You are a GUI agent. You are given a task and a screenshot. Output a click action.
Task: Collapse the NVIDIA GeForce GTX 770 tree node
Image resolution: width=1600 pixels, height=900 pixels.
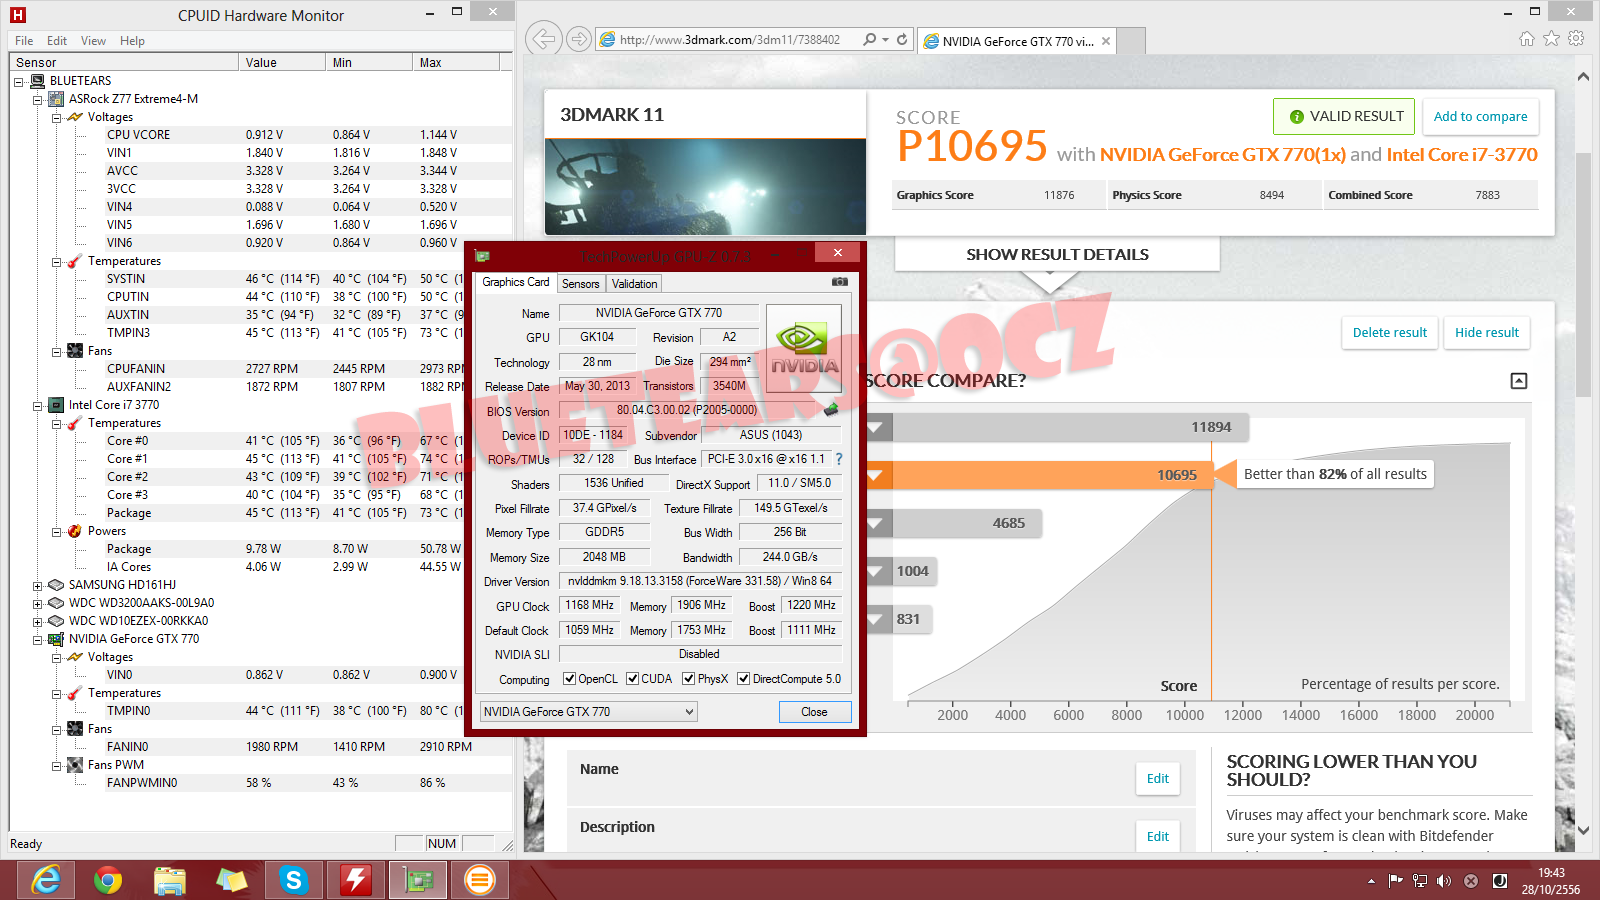37,640
